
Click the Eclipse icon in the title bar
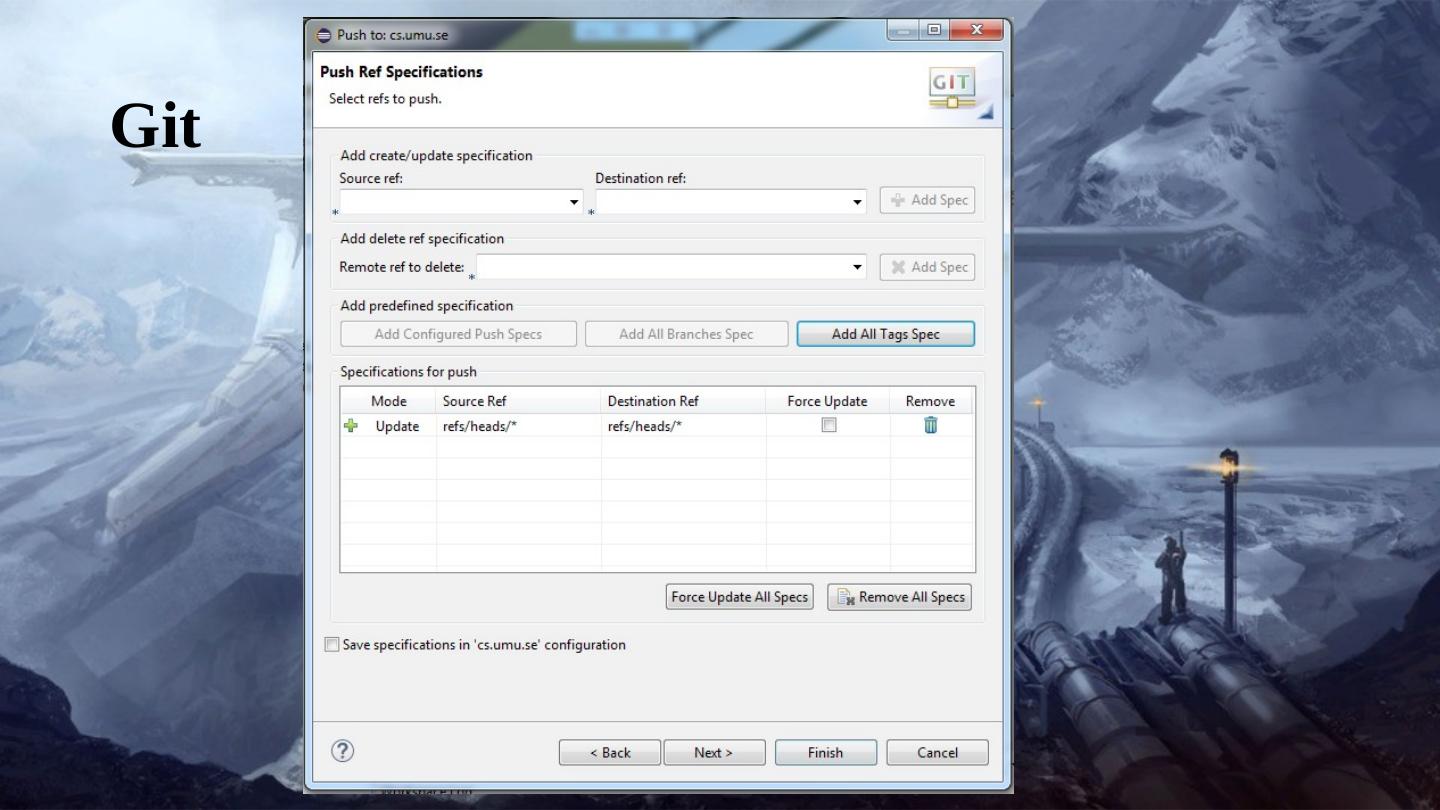(x=324, y=35)
